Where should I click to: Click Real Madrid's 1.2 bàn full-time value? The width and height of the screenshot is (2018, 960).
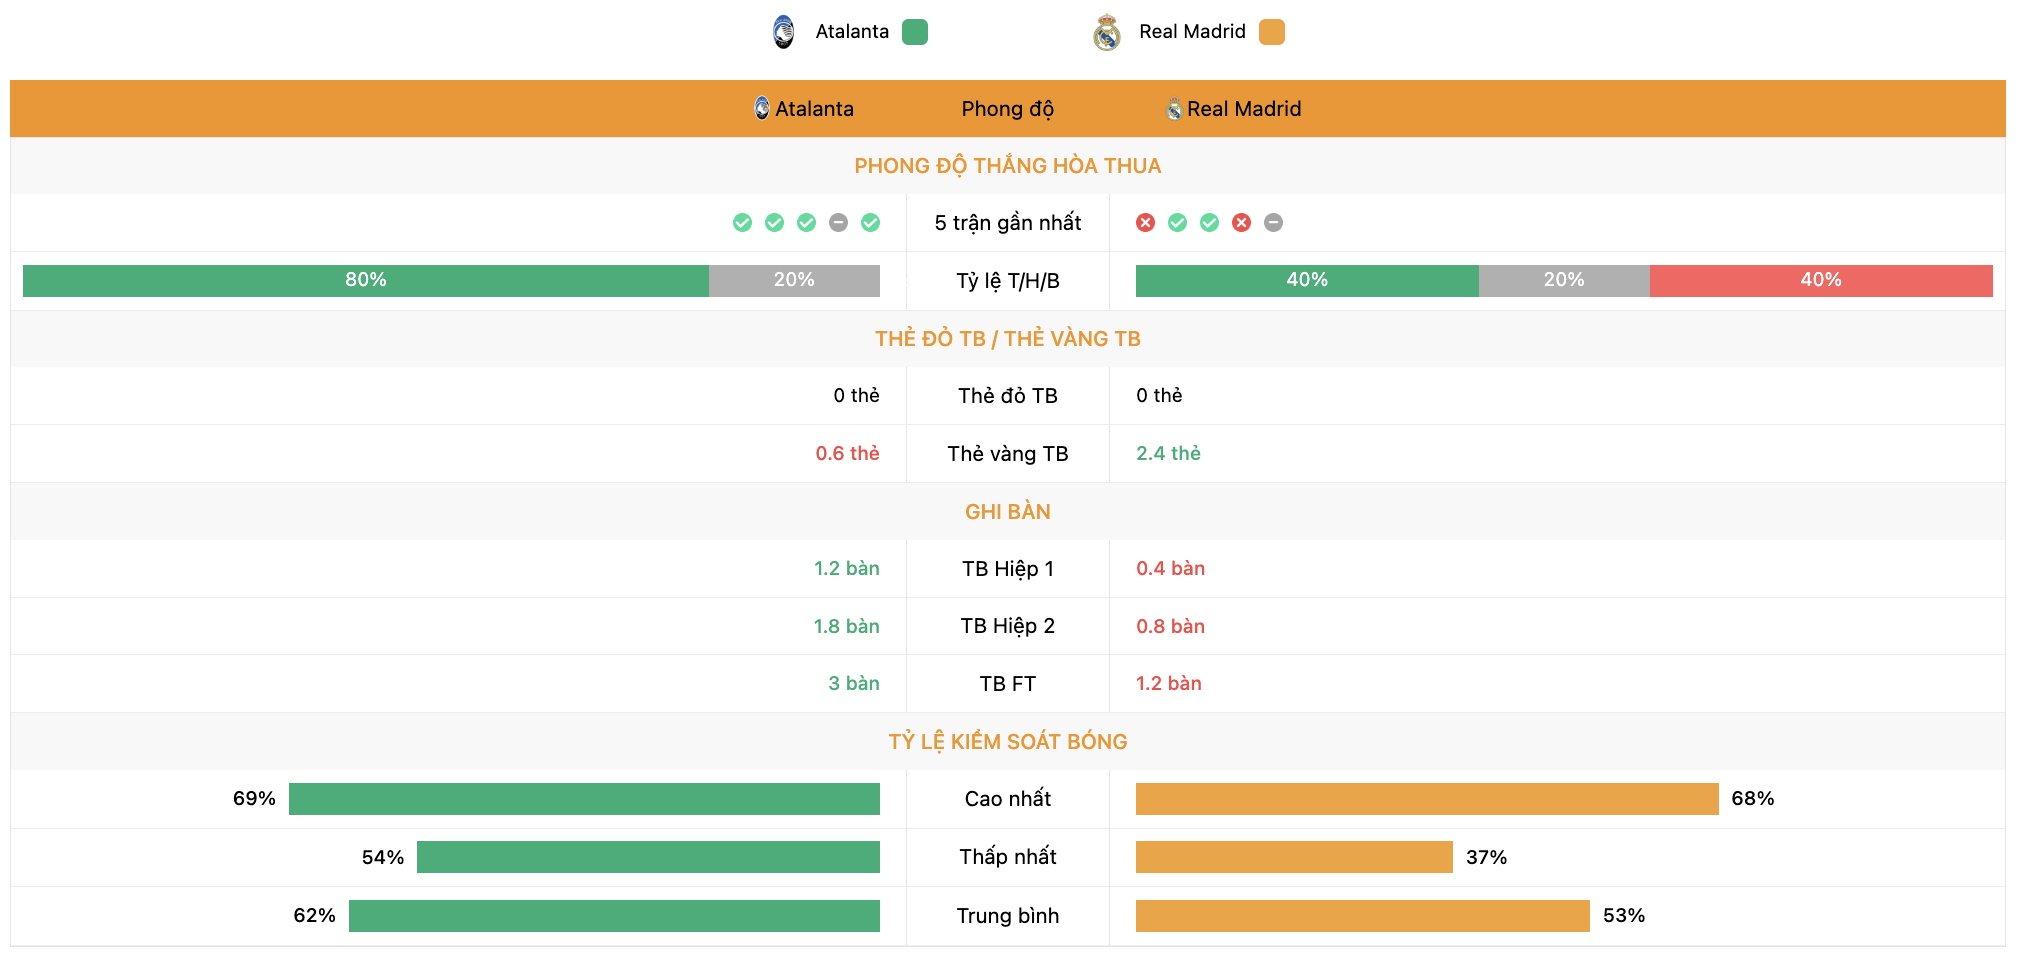[1169, 684]
